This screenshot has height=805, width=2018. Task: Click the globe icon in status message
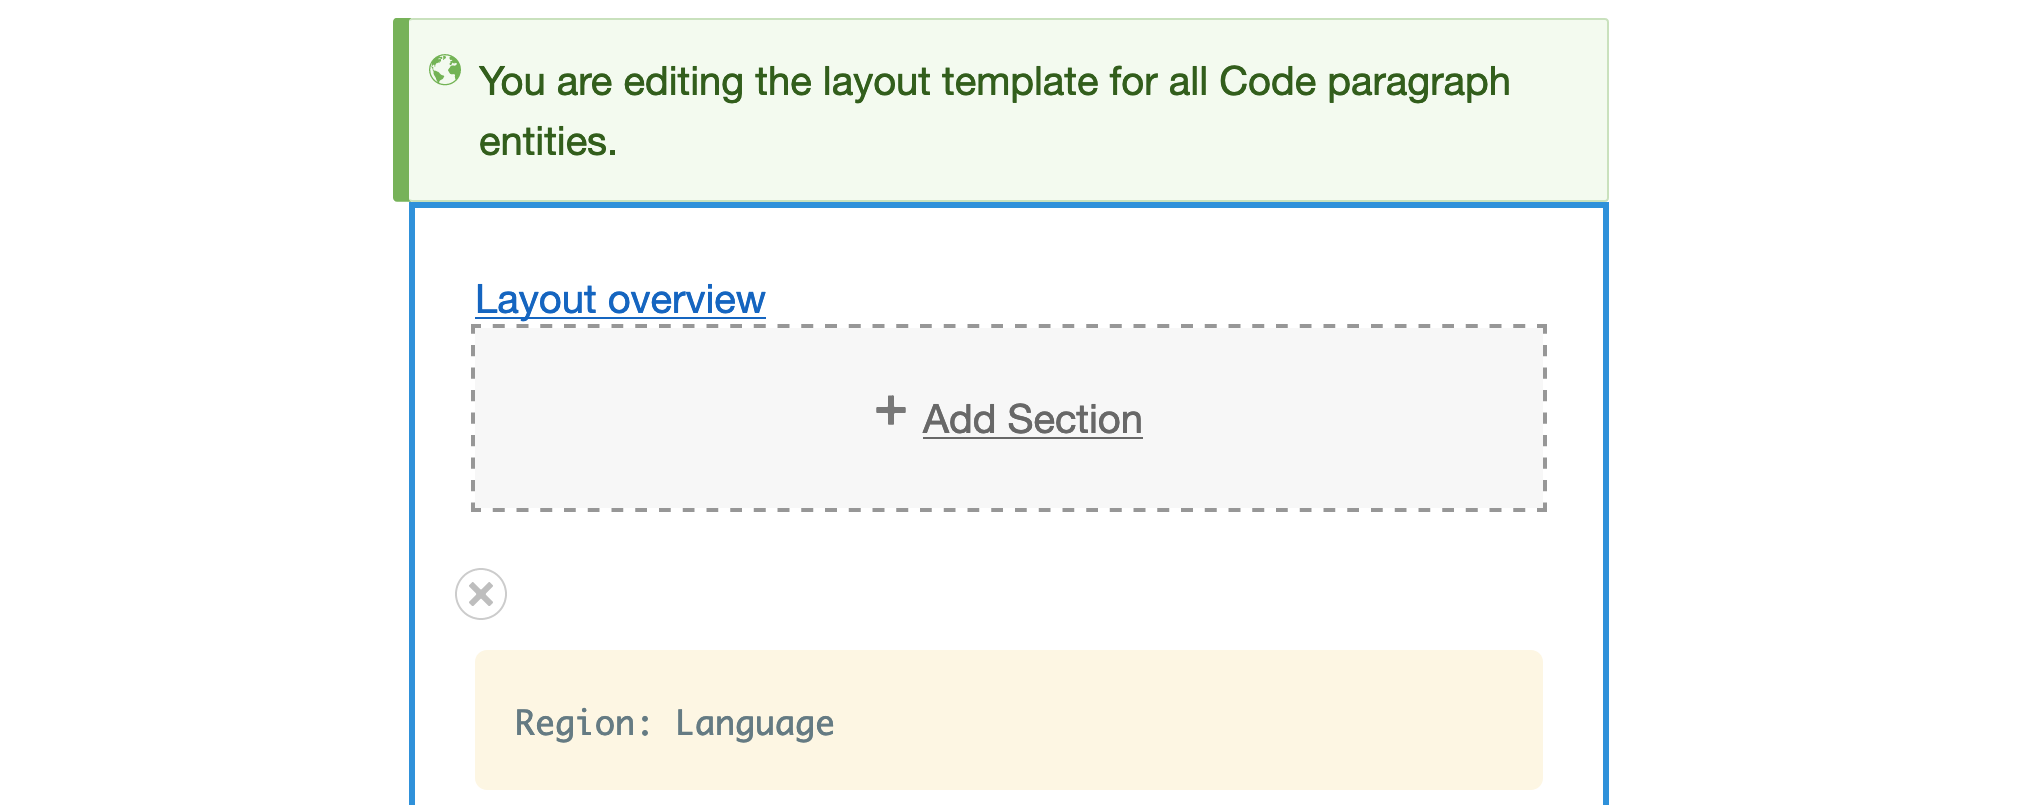coord(445,70)
